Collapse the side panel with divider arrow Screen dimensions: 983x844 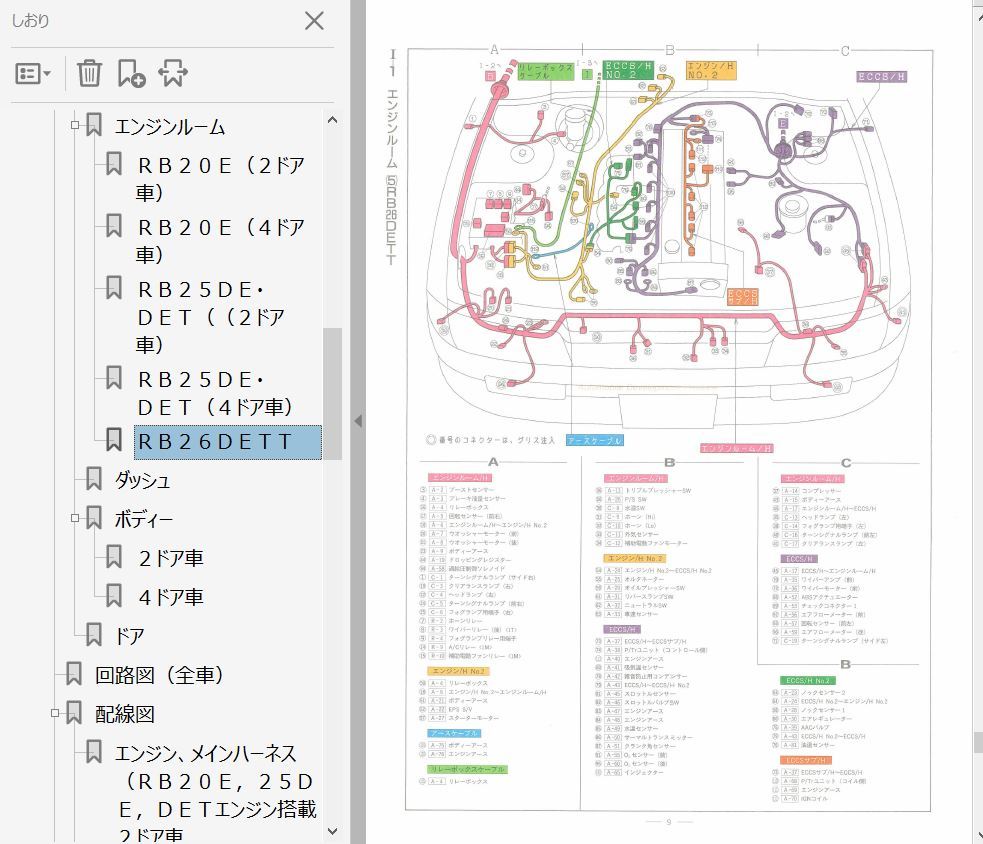click(x=358, y=421)
